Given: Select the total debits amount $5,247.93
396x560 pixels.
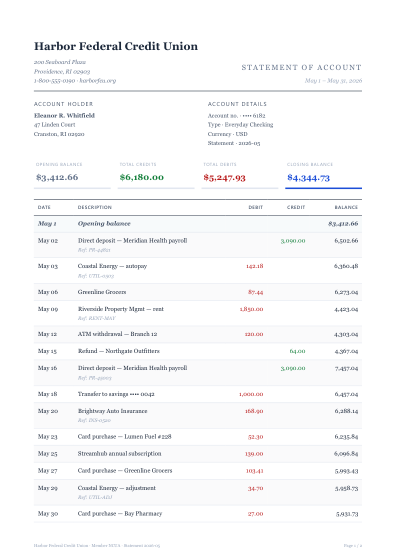Looking at the screenshot, I should click(x=225, y=178).
